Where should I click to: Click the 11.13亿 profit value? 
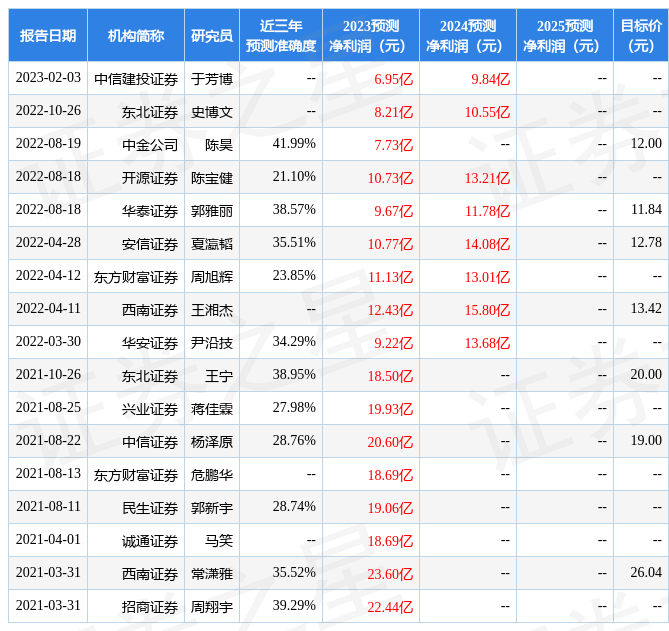click(x=390, y=277)
